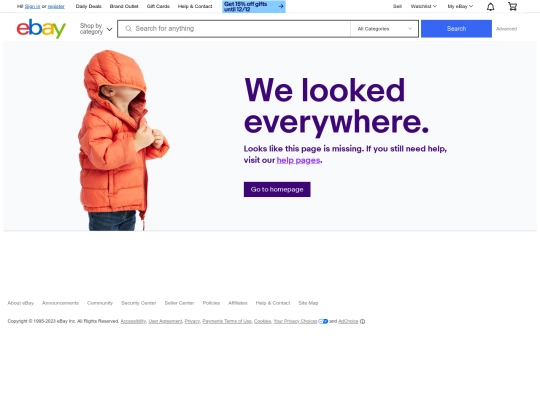This screenshot has width=540, height=405.
Task: Follow the help pages link
Action: (x=298, y=160)
